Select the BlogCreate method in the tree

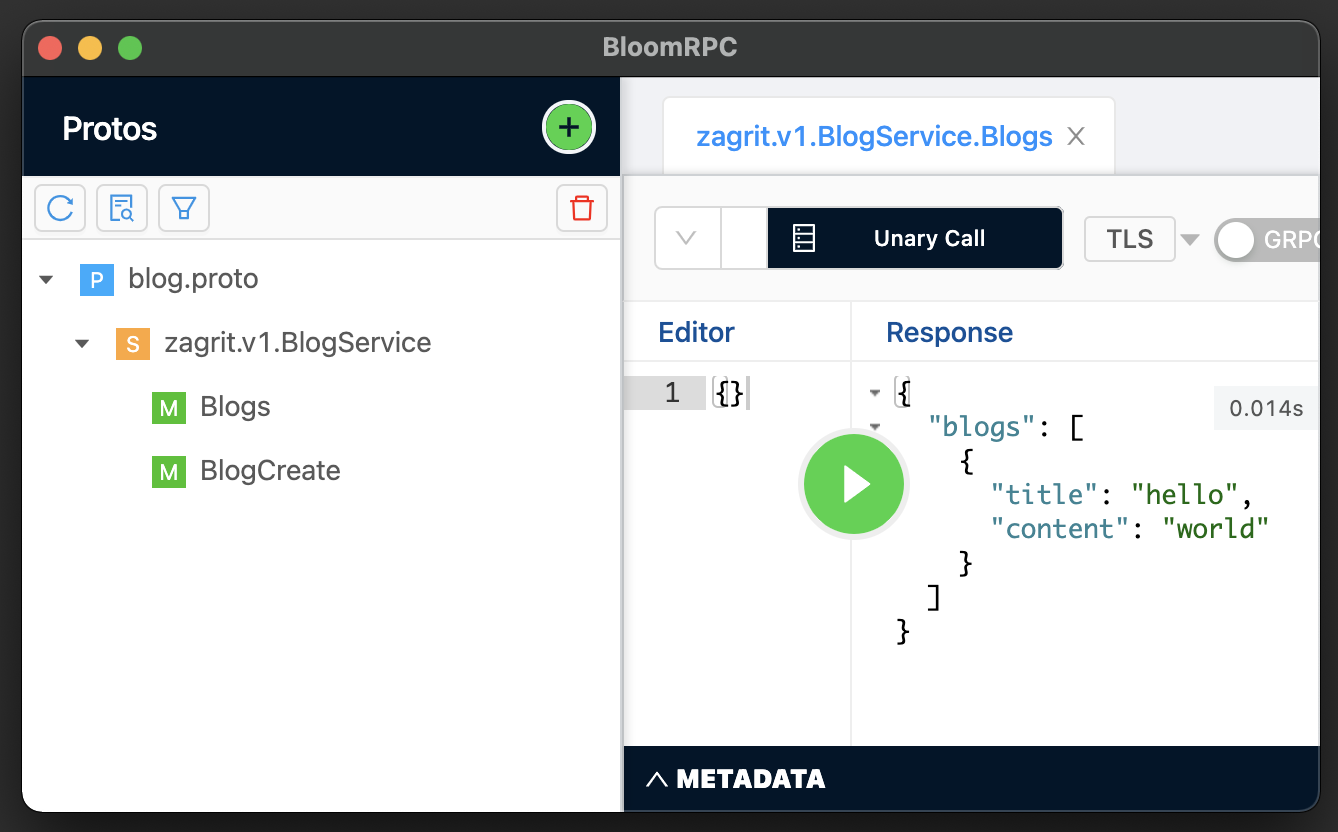point(270,471)
